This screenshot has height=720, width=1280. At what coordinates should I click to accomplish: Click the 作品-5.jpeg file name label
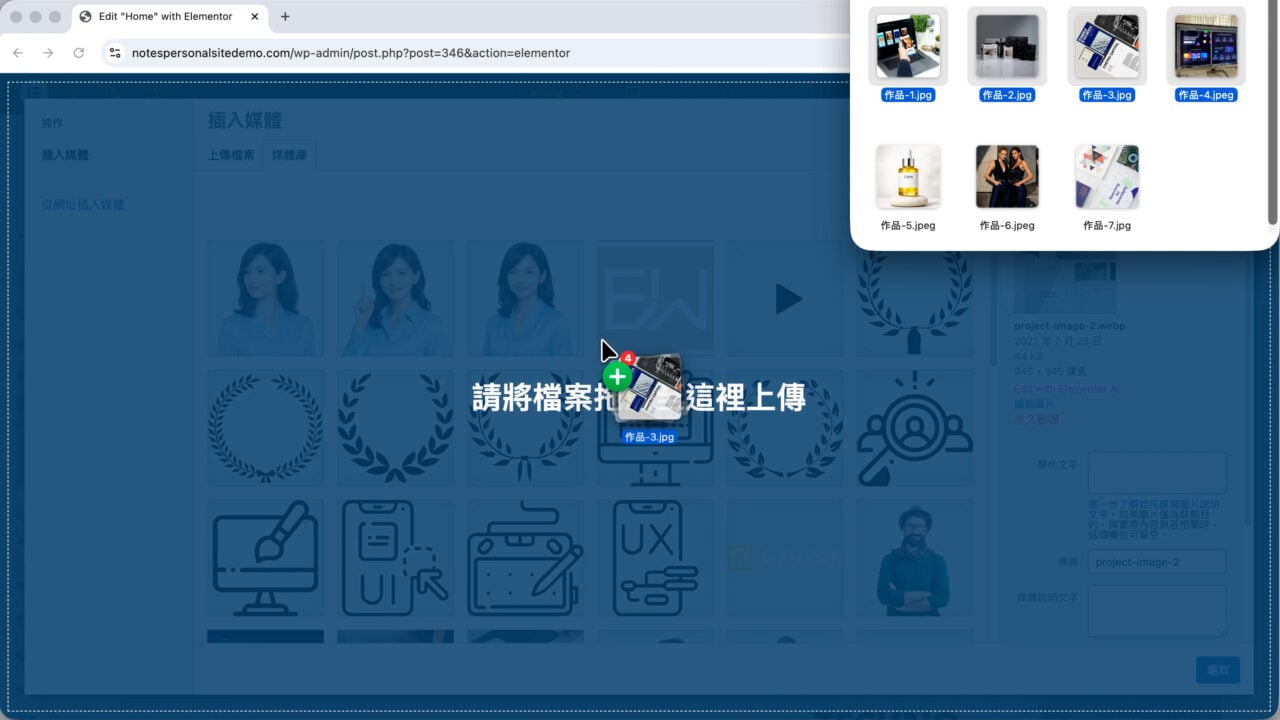(x=908, y=225)
